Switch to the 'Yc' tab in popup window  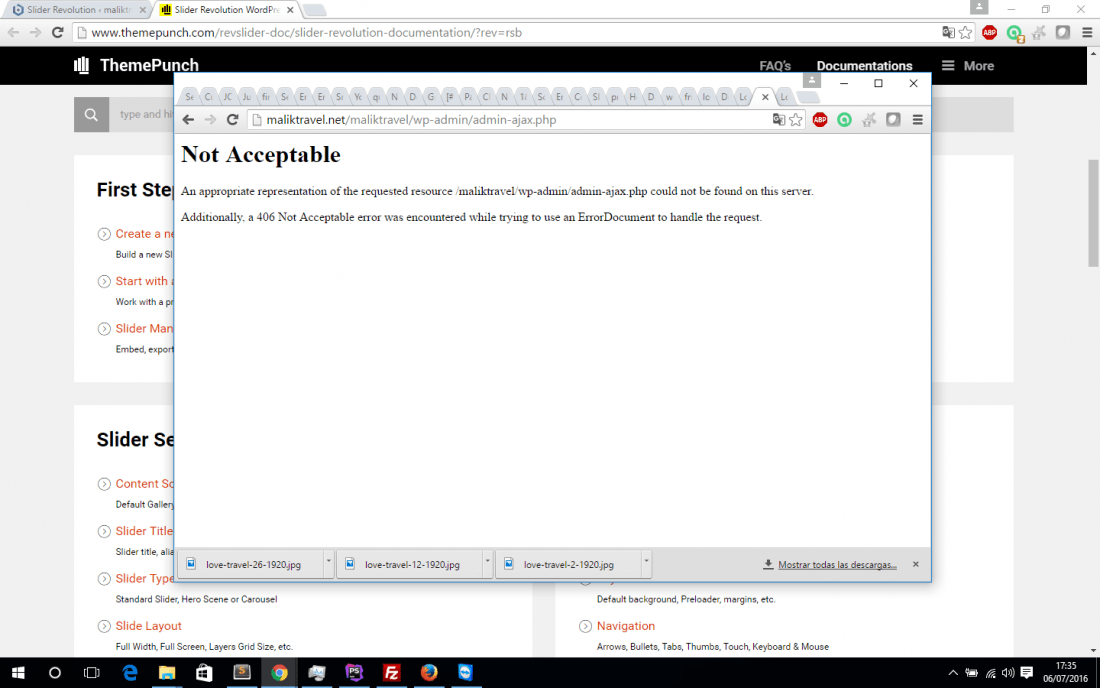tap(358, 97)
